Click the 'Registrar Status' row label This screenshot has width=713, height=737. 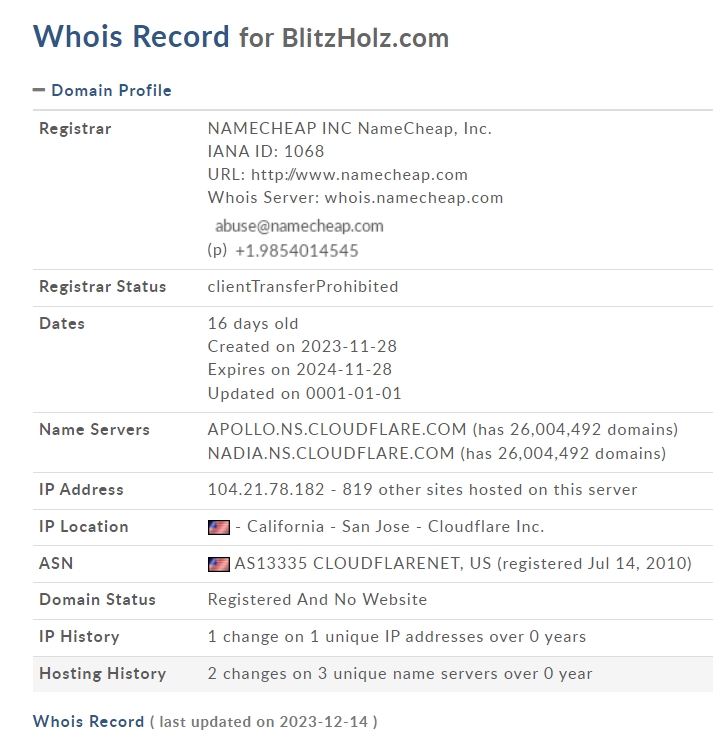(x=102, y=286)
